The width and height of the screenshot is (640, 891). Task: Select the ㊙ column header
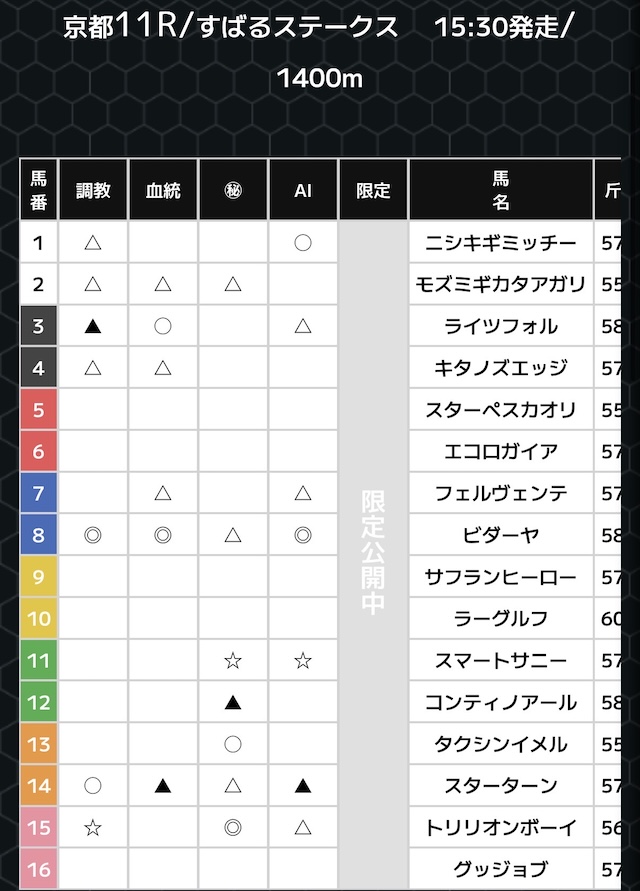coord(233,190)
